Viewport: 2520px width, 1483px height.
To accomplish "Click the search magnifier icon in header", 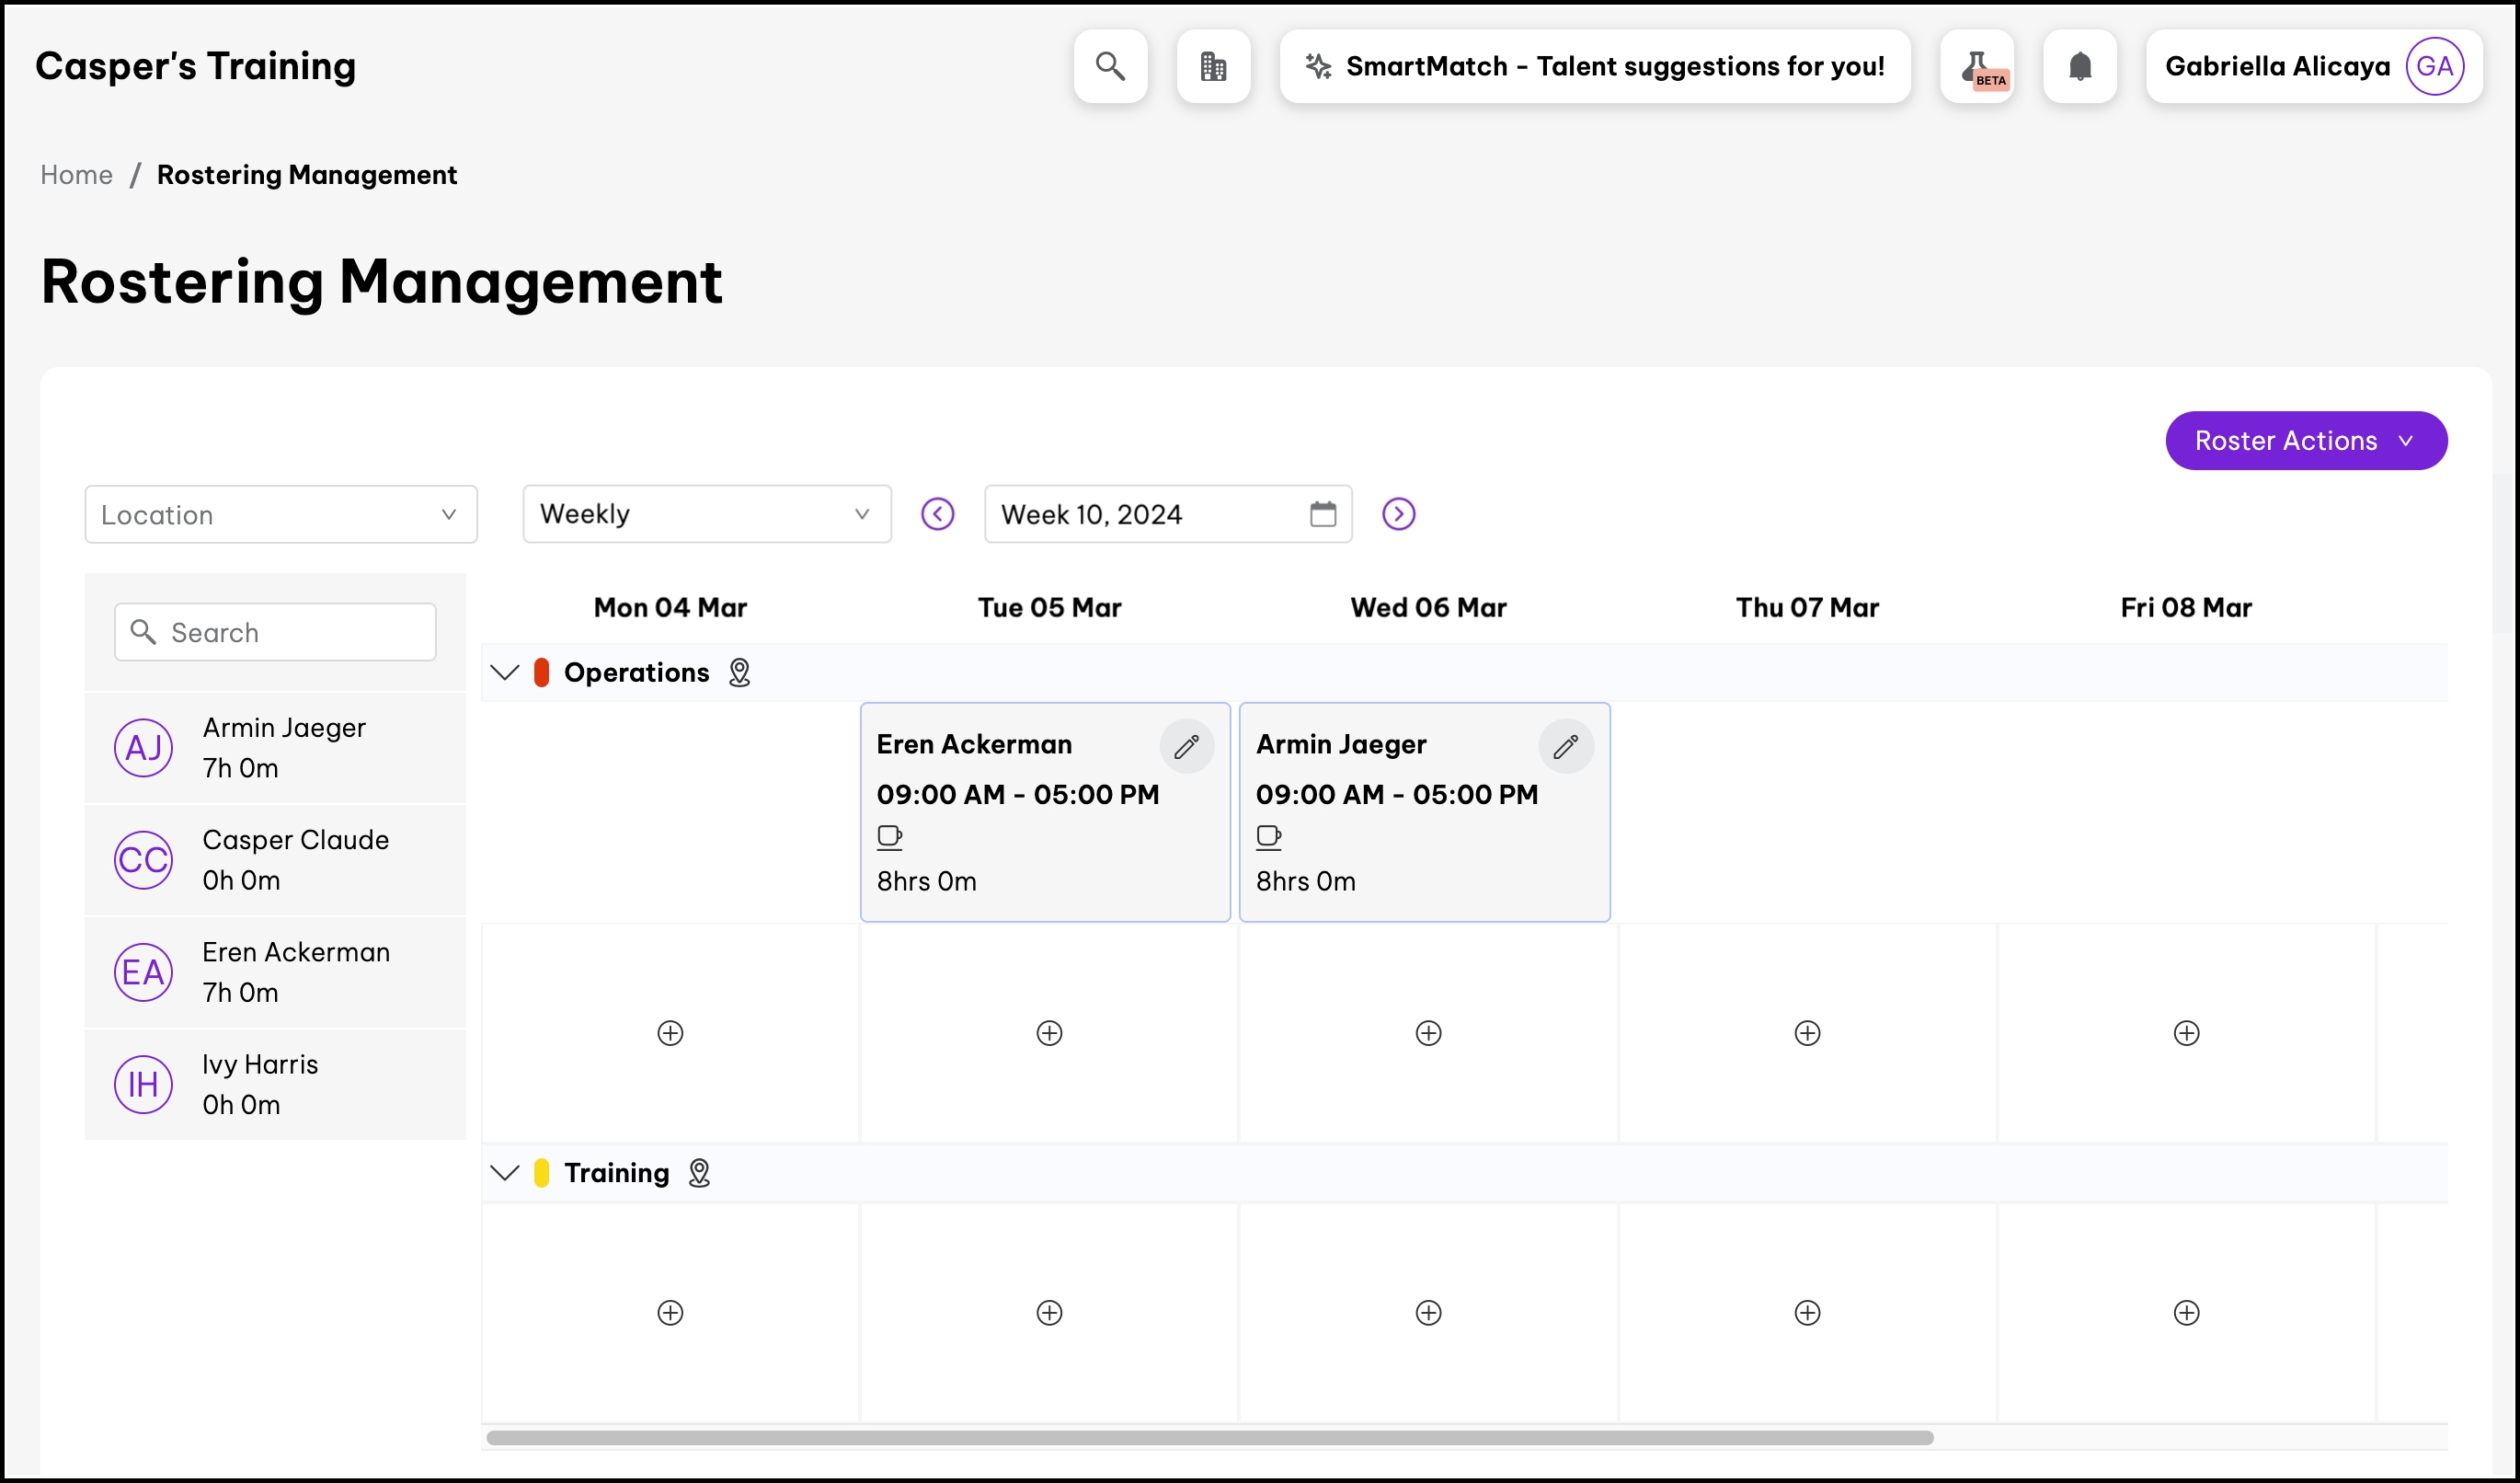I will click(1110, 66).
